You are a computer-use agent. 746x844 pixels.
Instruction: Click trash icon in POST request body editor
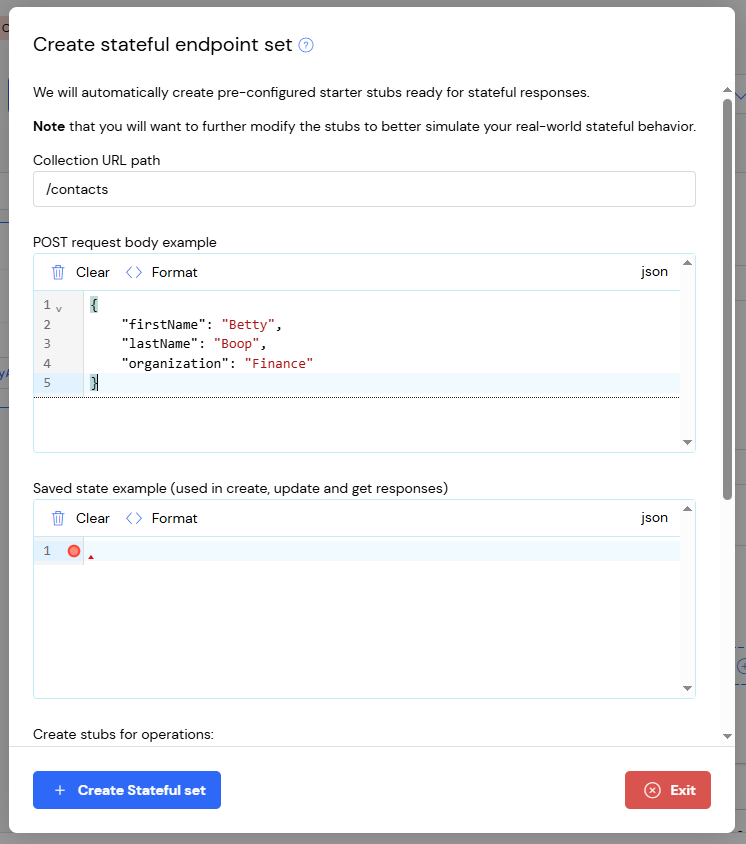pyautogui.click(x=58, y=272)
